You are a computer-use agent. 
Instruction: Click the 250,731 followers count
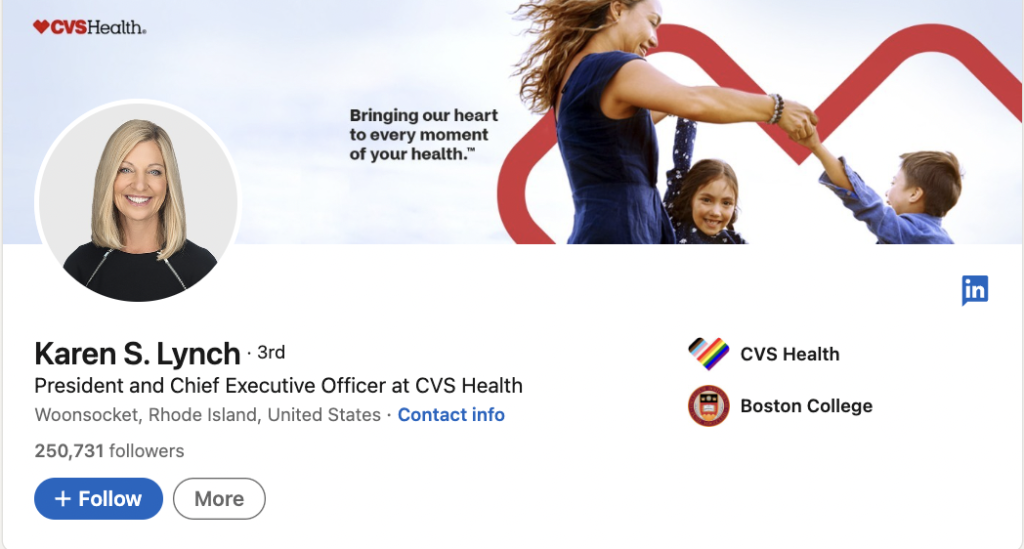tap(109, 451)
